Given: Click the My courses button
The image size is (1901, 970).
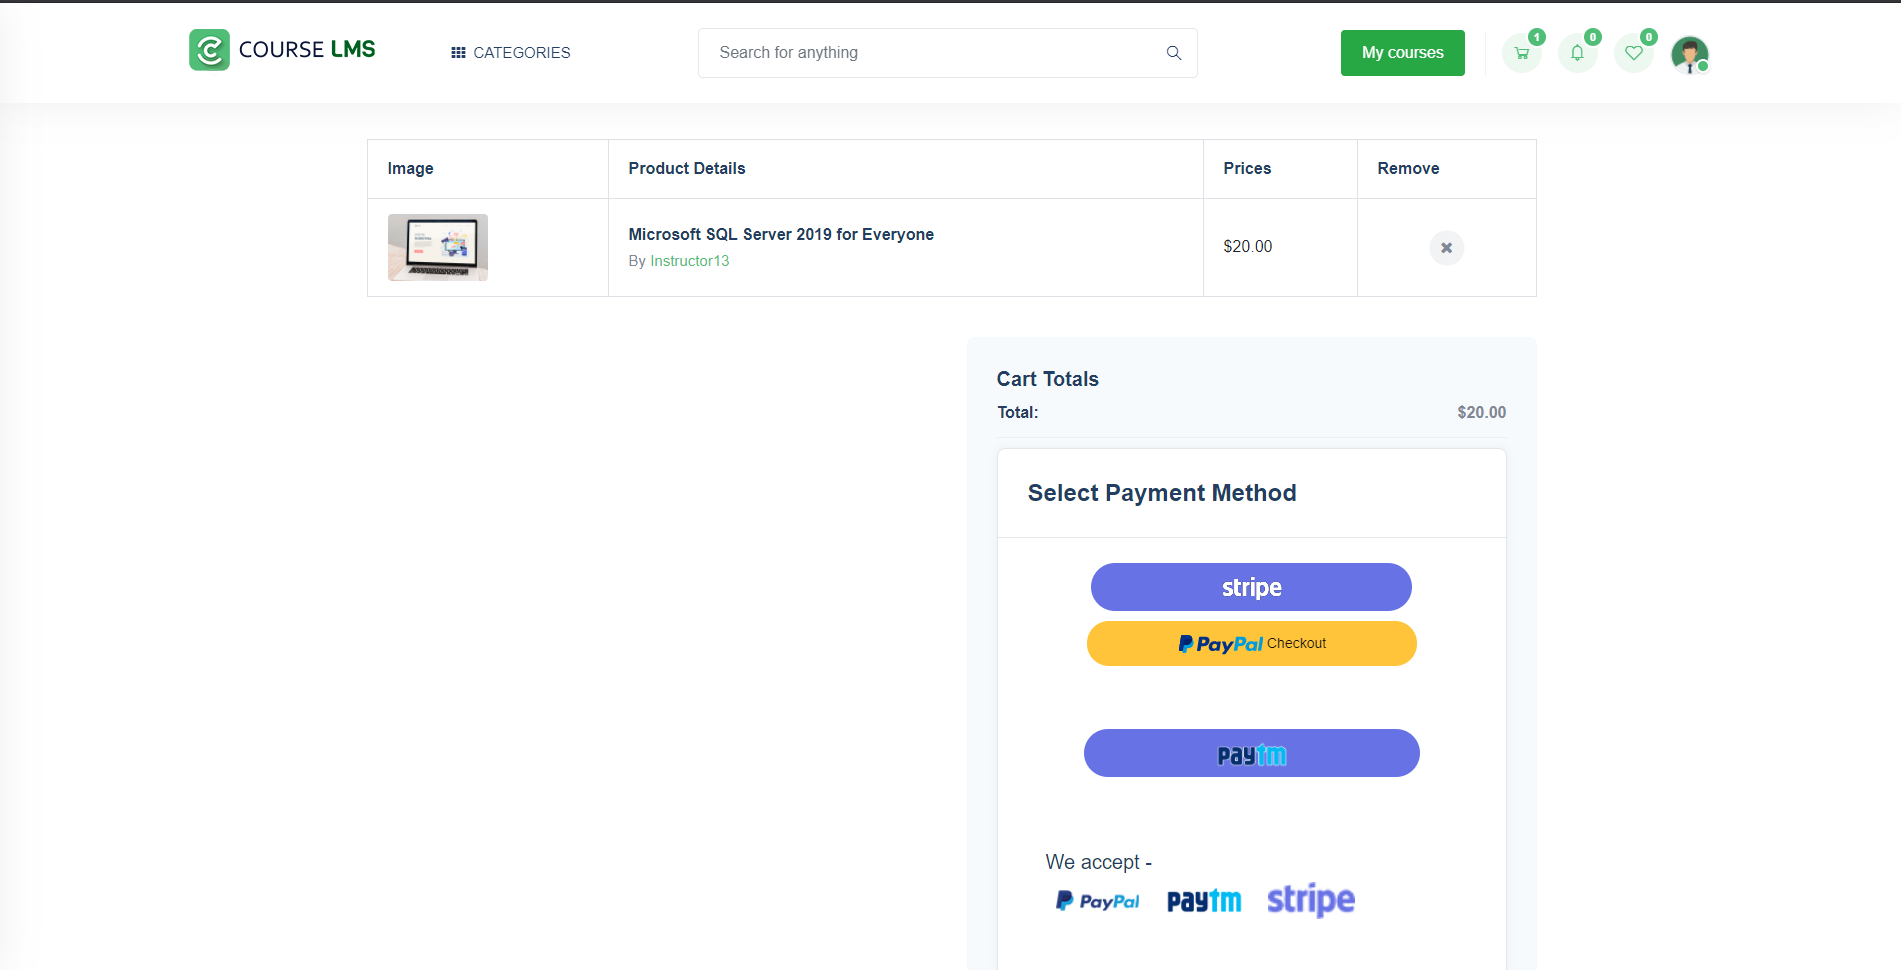Looking at the screenshot, I should pyautogui.click(x=1402, y=52).
